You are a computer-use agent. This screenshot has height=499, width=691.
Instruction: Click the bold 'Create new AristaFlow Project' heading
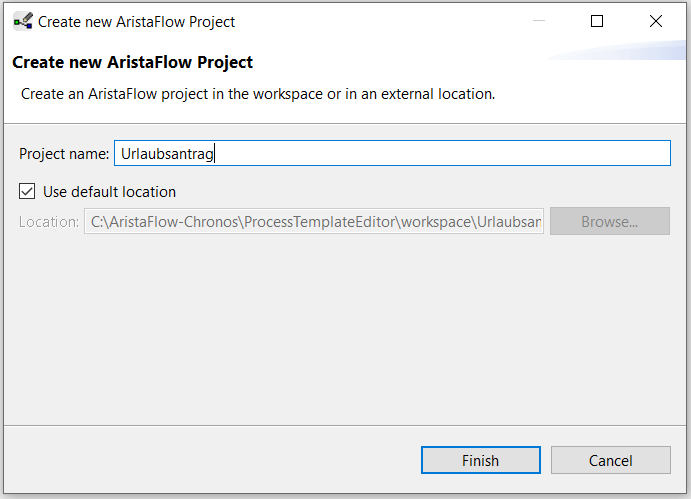point(132,62)
